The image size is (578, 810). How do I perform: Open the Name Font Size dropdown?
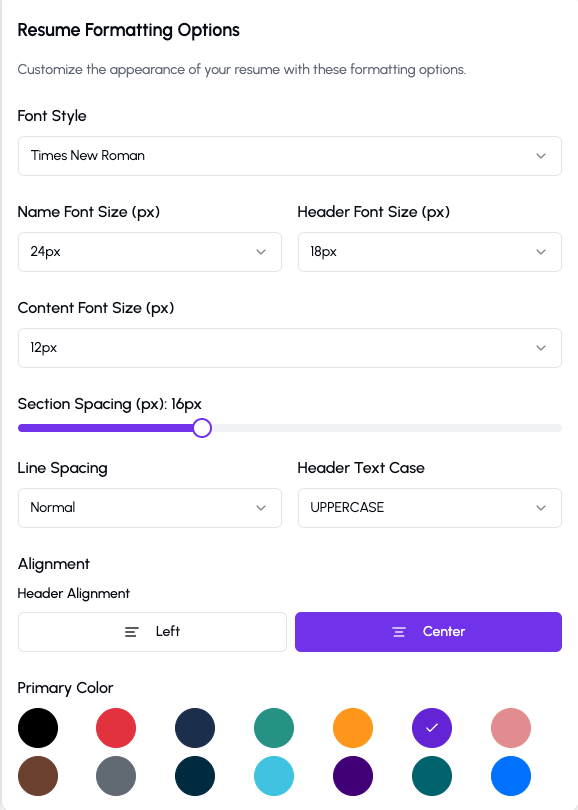pyautogui.click(x=150, y=252)
